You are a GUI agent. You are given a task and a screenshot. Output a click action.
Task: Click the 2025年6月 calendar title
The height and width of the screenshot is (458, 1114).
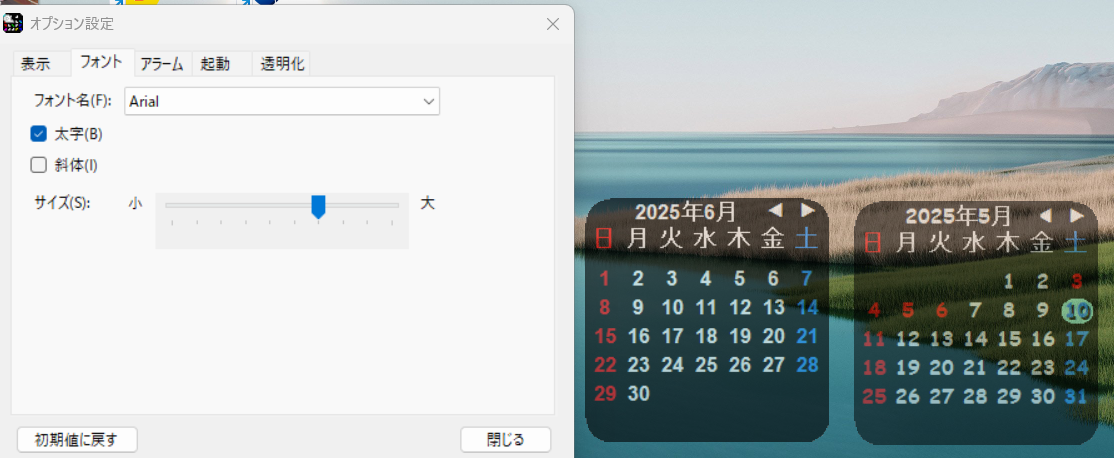(685, 212)
